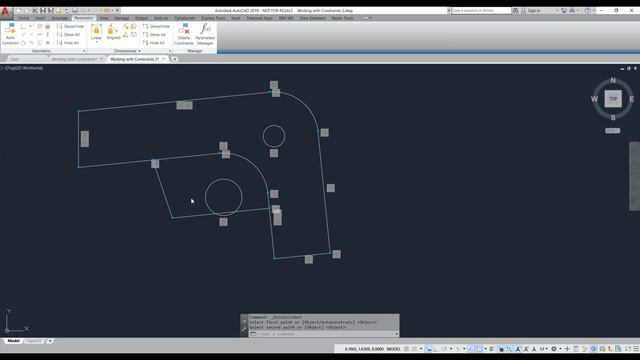Toggle Clean Screen icon in status bar
Viewport: 640px width, 360px height.
[628, 349]
